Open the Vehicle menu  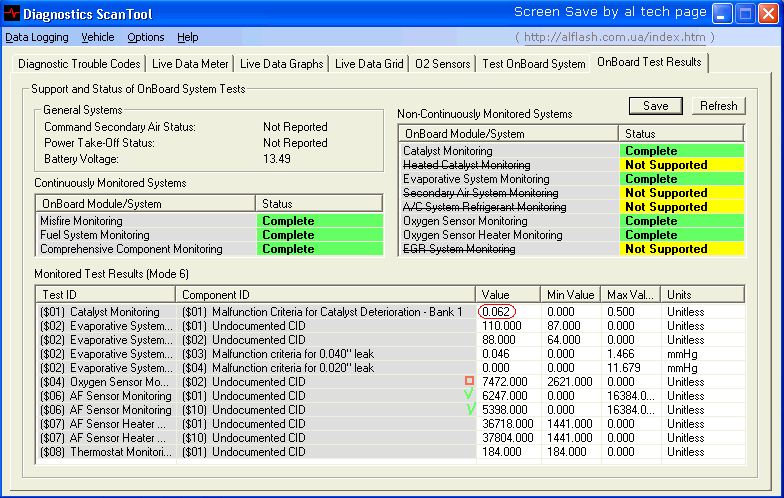click(x=97, y=37)
